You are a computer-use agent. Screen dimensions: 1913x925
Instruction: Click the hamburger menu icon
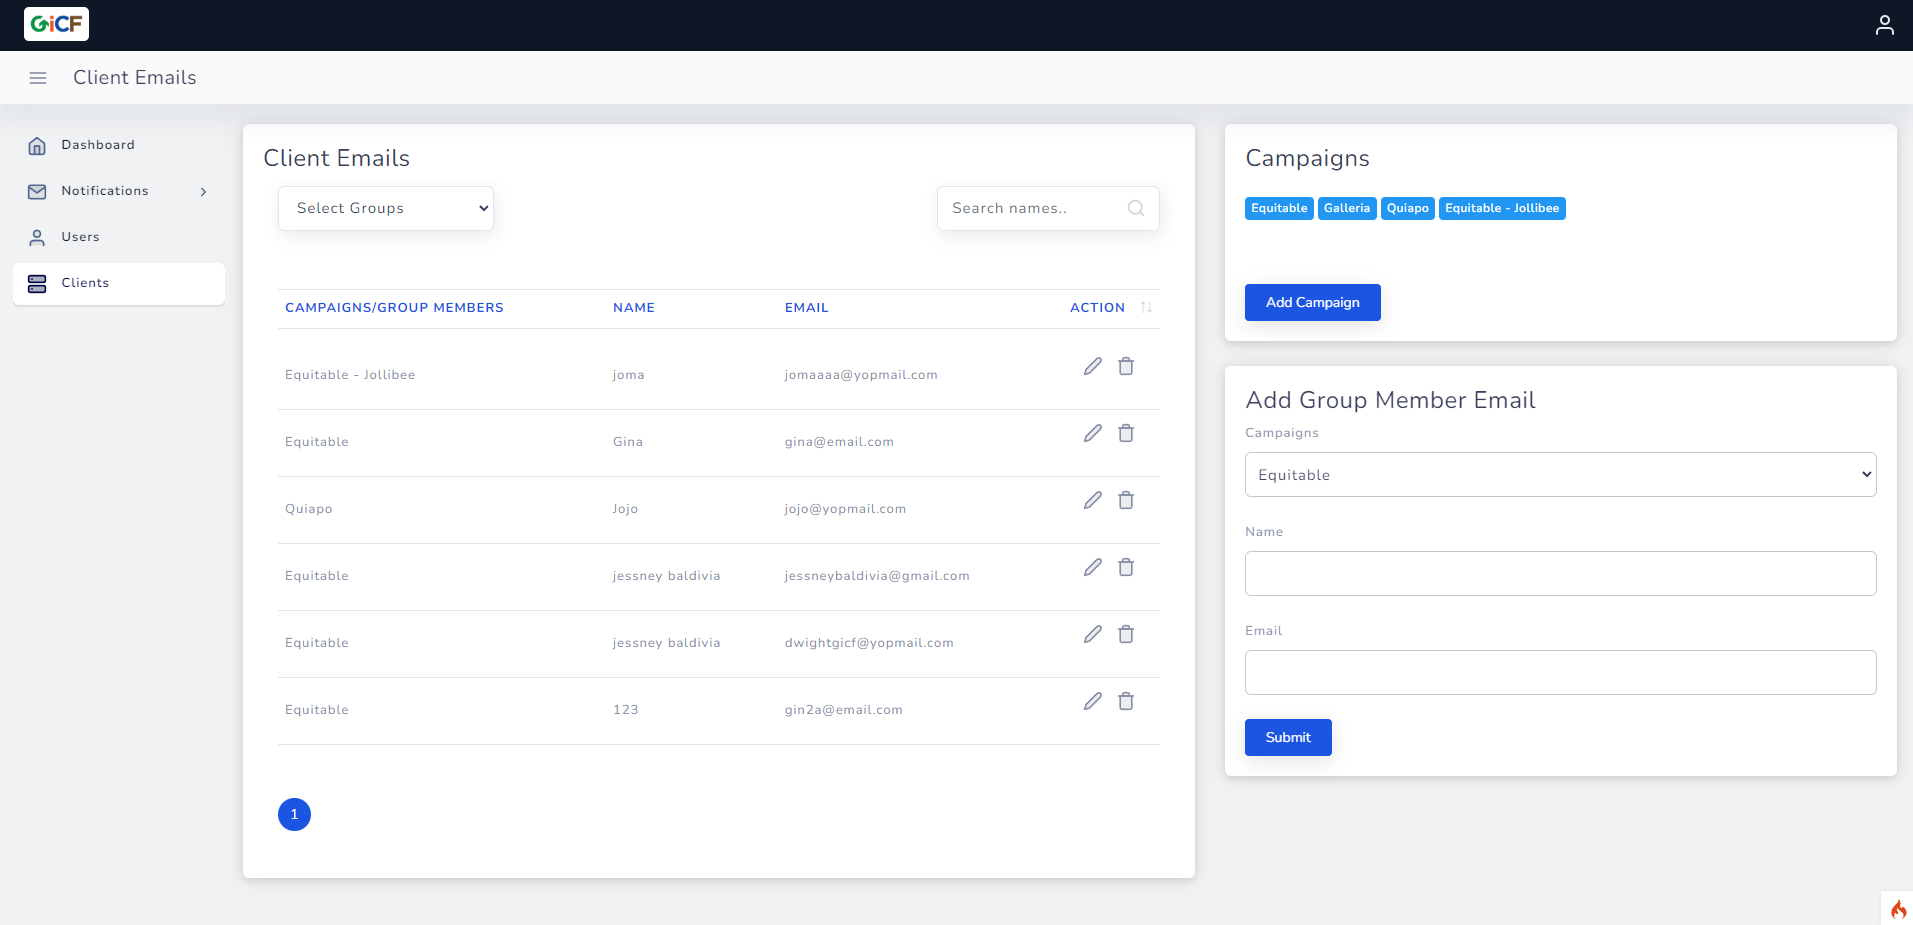(x=38, y=78)
